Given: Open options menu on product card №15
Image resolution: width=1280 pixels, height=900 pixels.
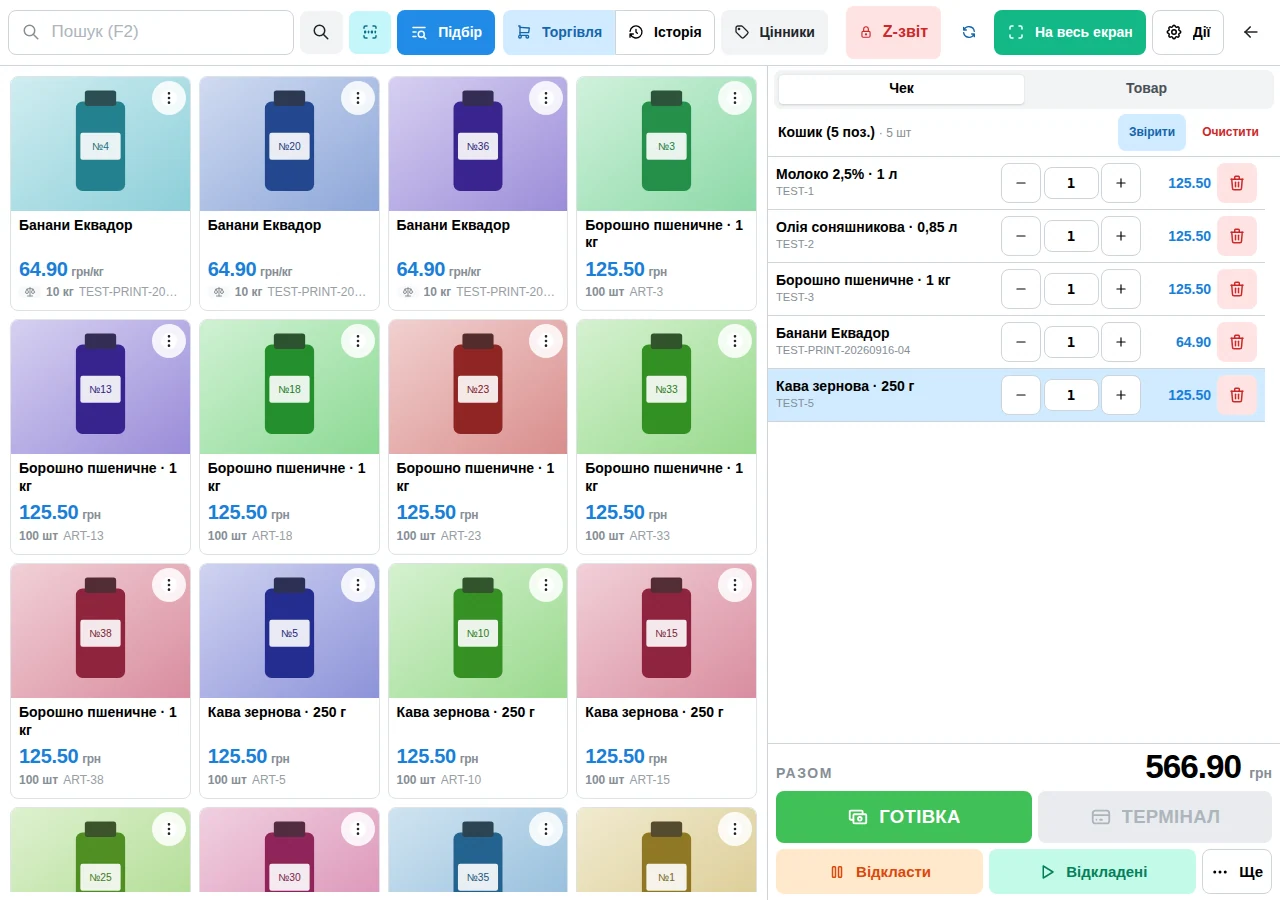Looking at the screenshot, I should click(x=735, y=585).
